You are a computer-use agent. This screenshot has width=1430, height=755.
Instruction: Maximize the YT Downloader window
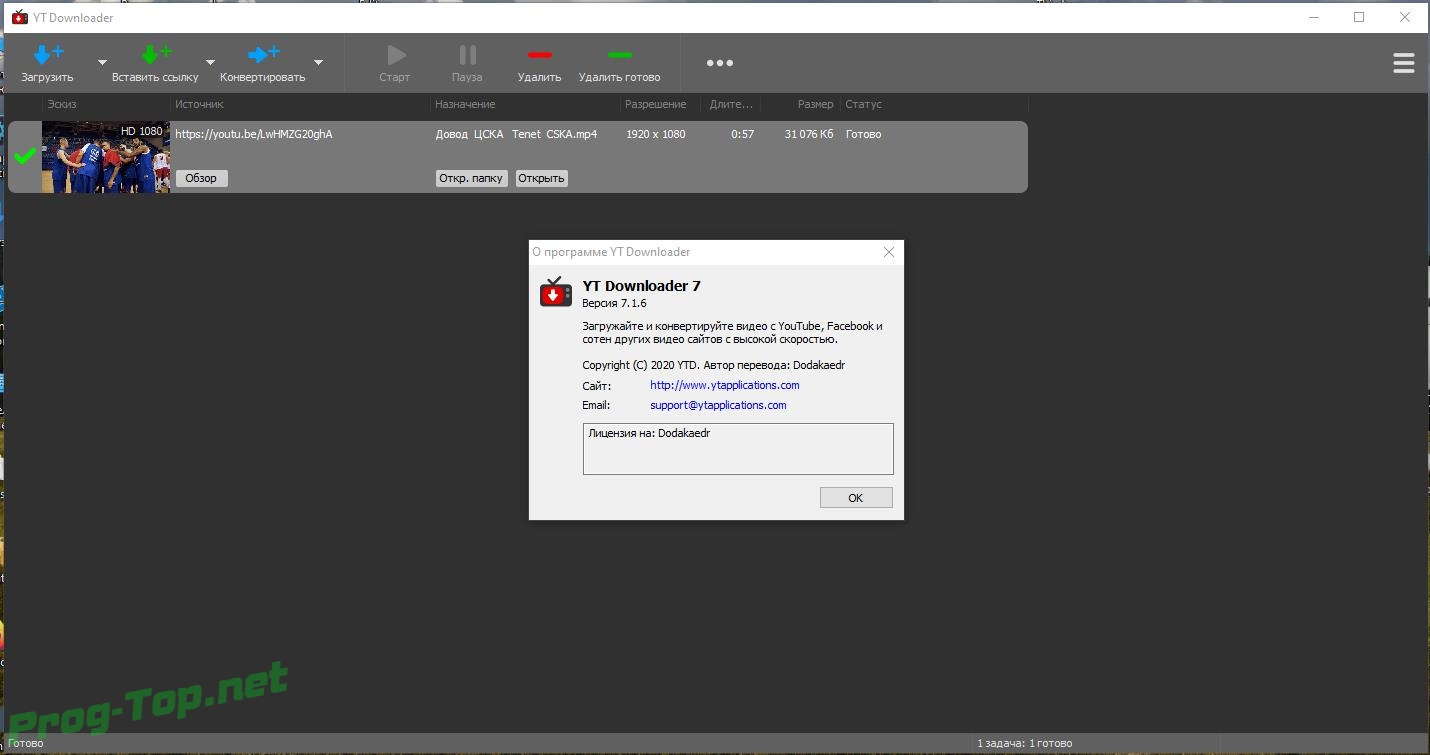(x=1359, y=17)
